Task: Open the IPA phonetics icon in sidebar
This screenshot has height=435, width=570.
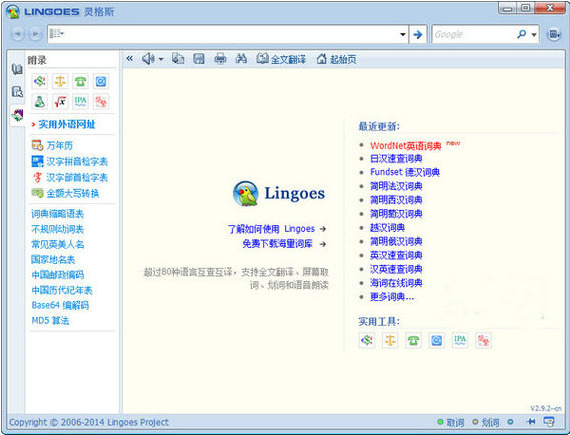Action: (80, 101)
